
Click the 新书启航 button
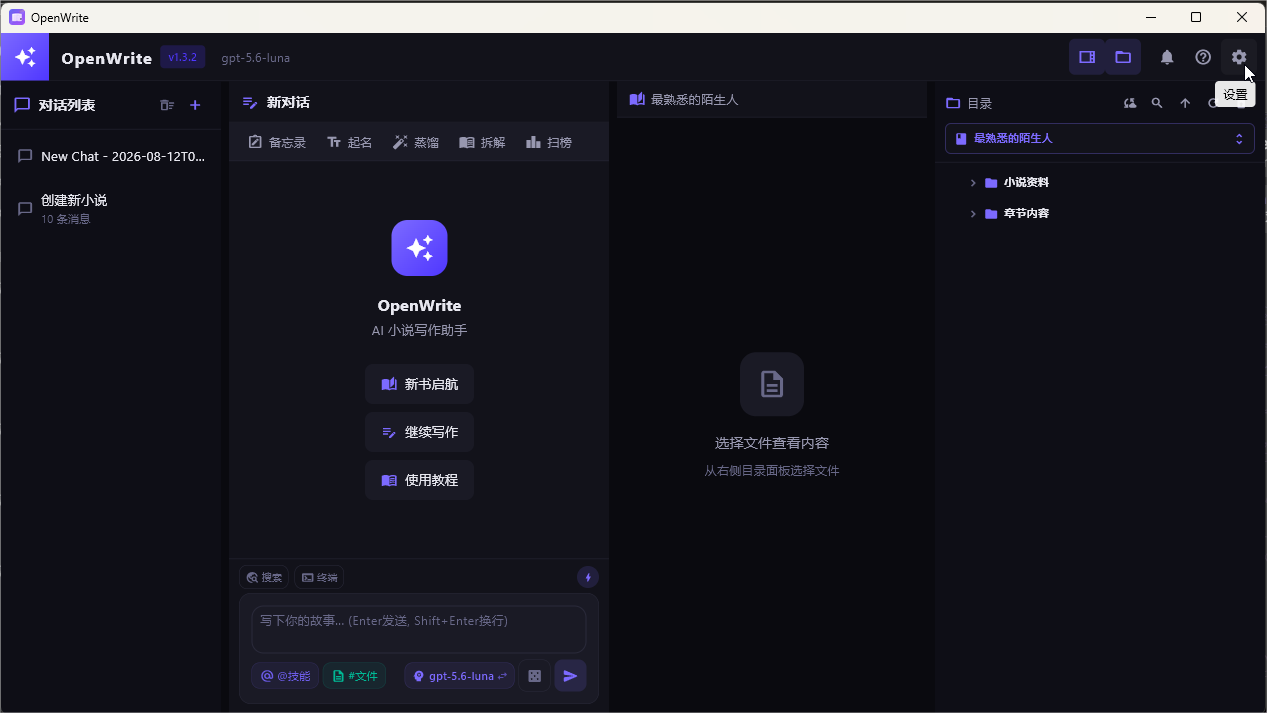point(419,384)
